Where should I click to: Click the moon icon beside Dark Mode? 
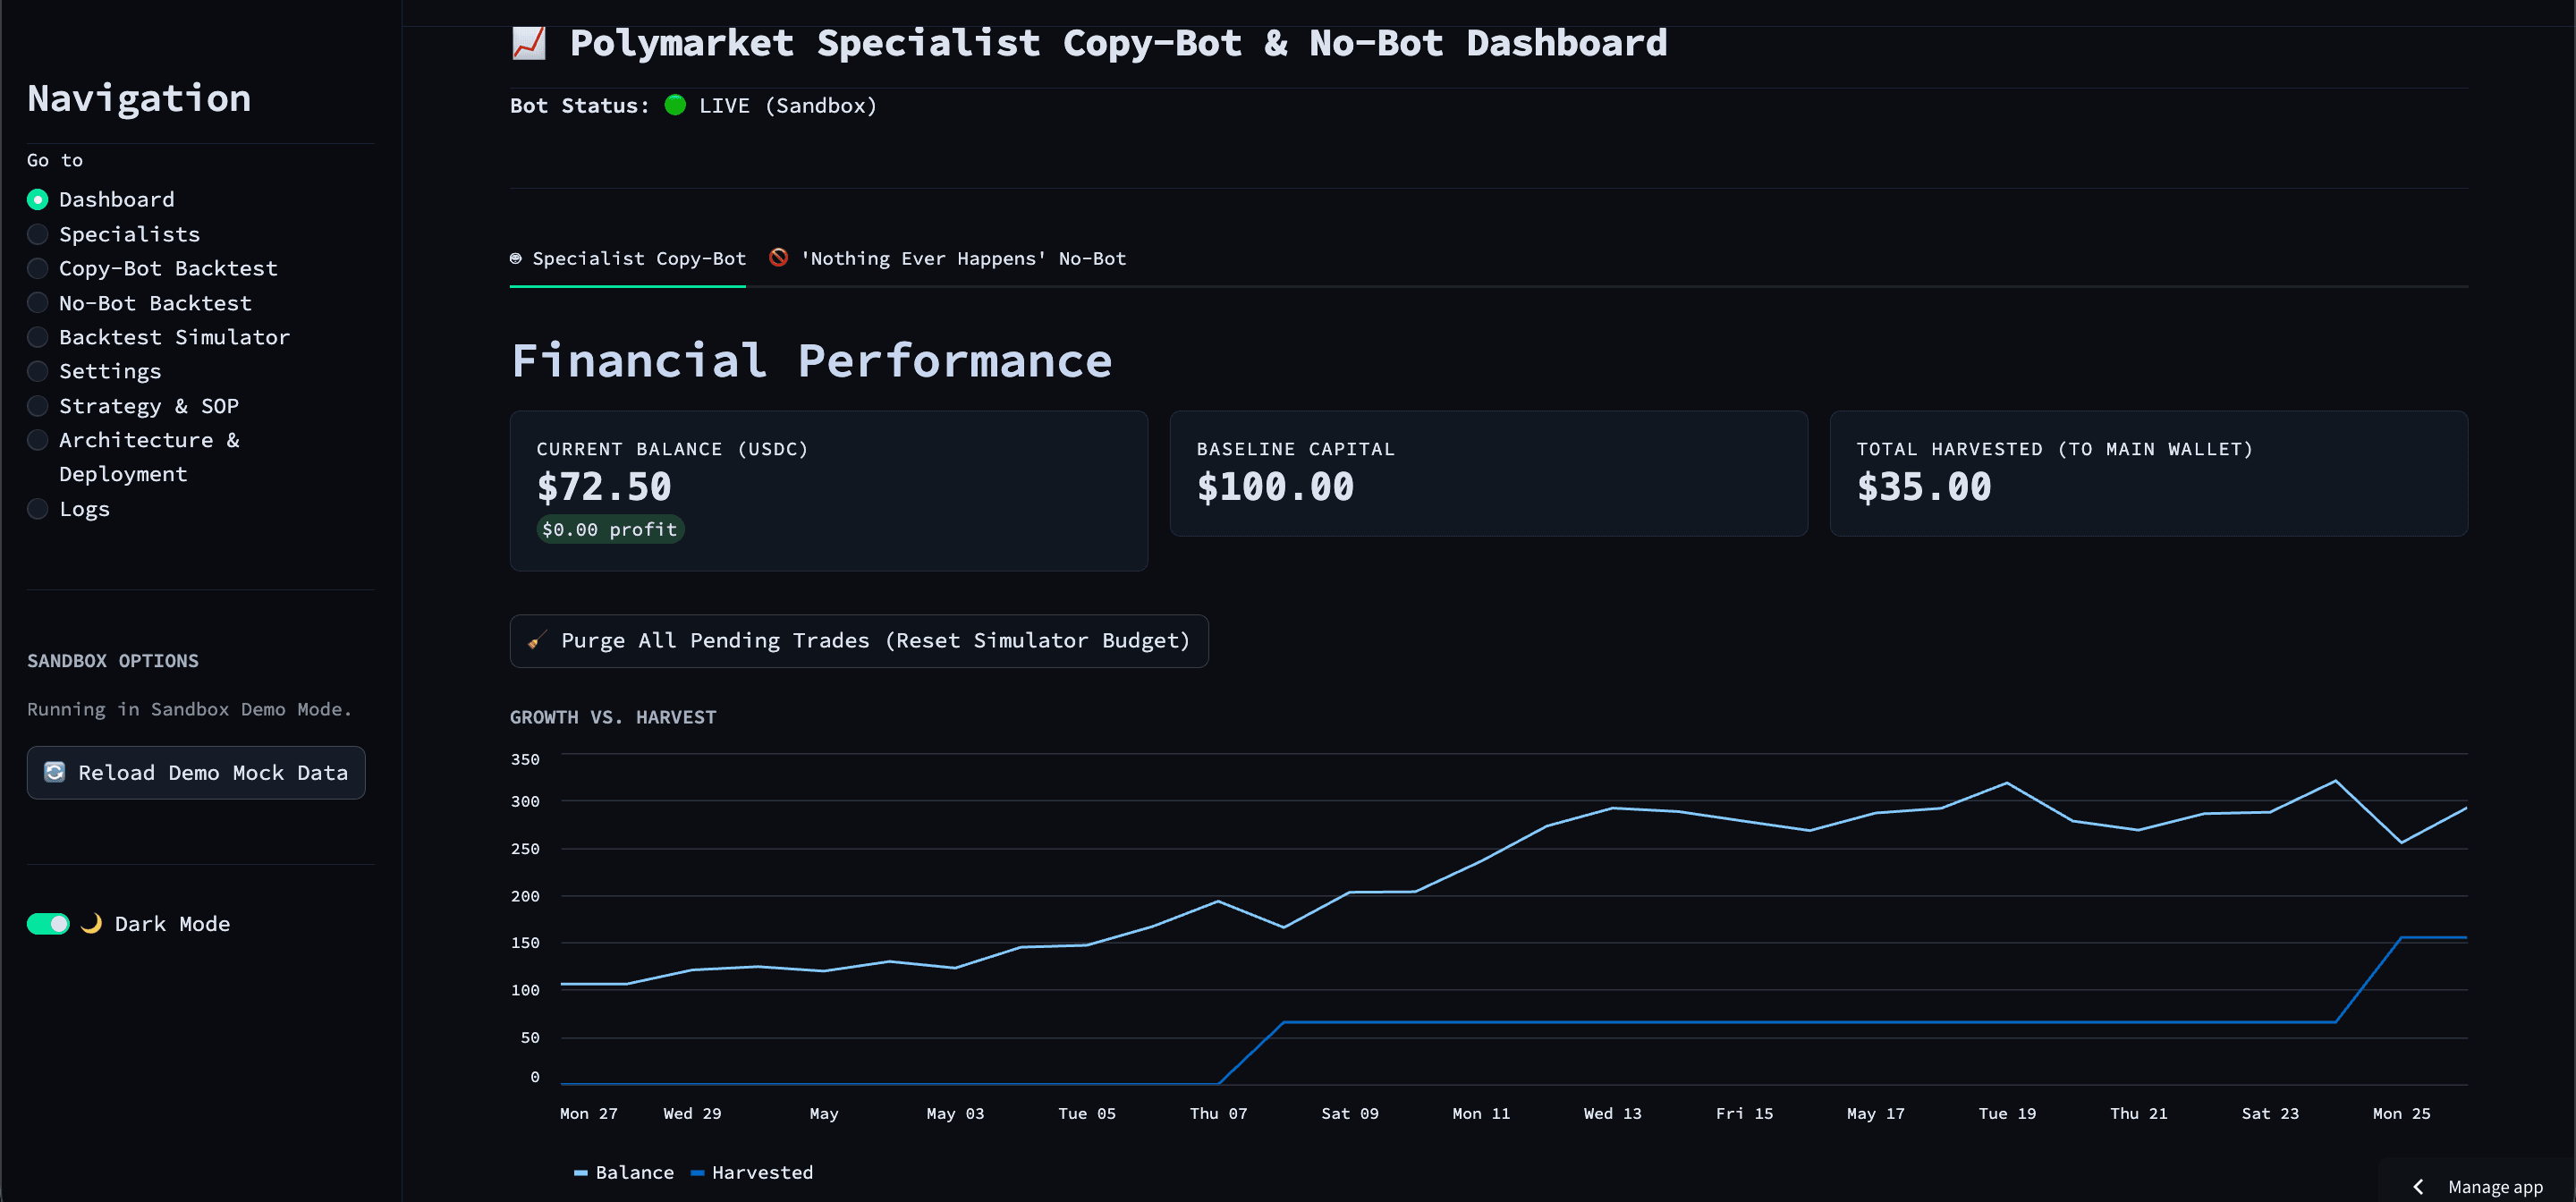click(92, 923)
